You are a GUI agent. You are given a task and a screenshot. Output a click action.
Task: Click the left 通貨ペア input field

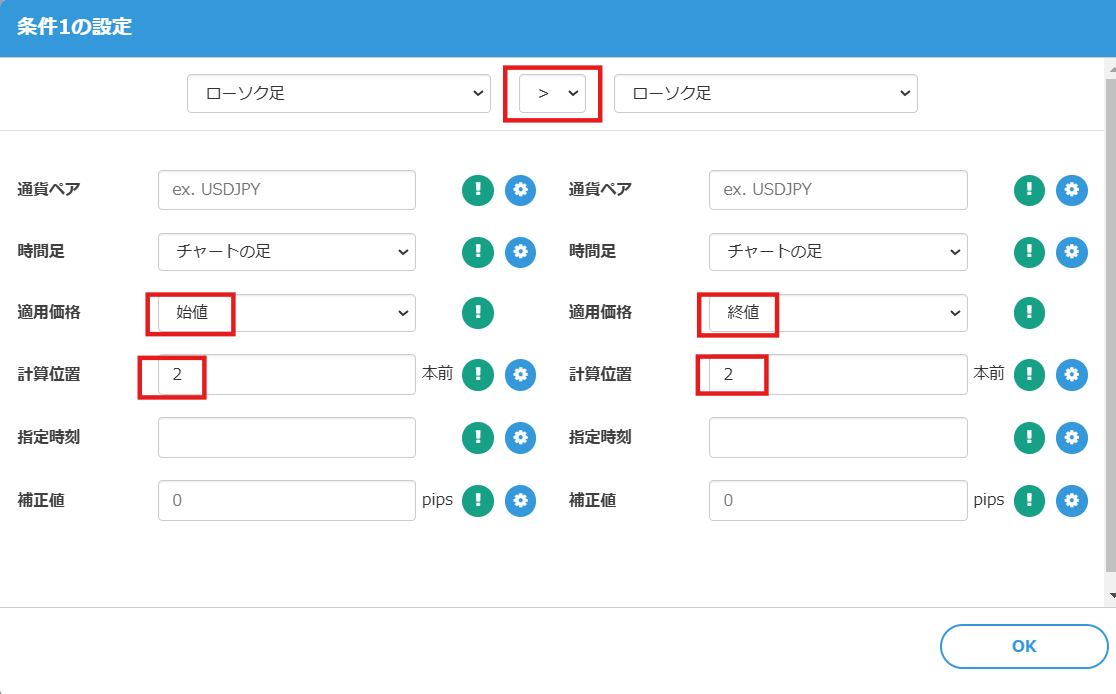pos(286,190)
